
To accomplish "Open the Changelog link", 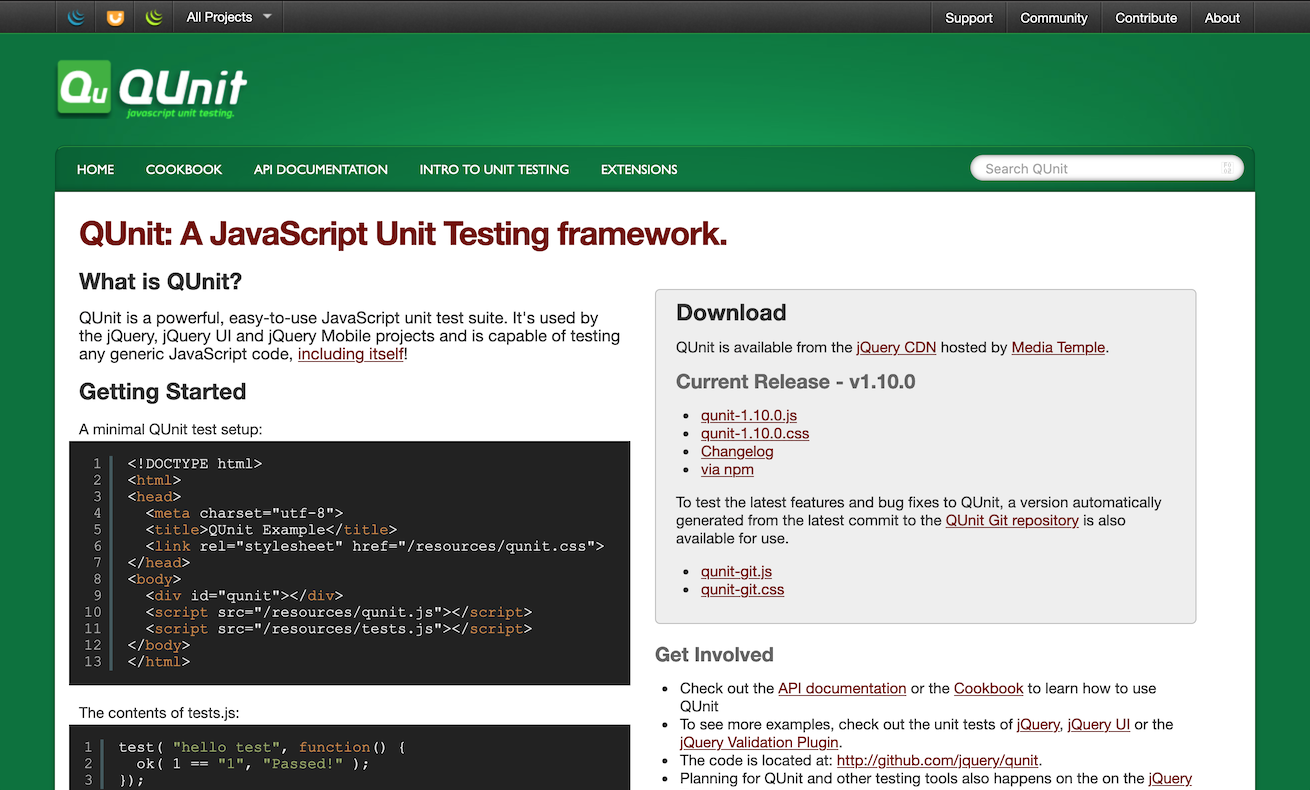I will point(737,451).
